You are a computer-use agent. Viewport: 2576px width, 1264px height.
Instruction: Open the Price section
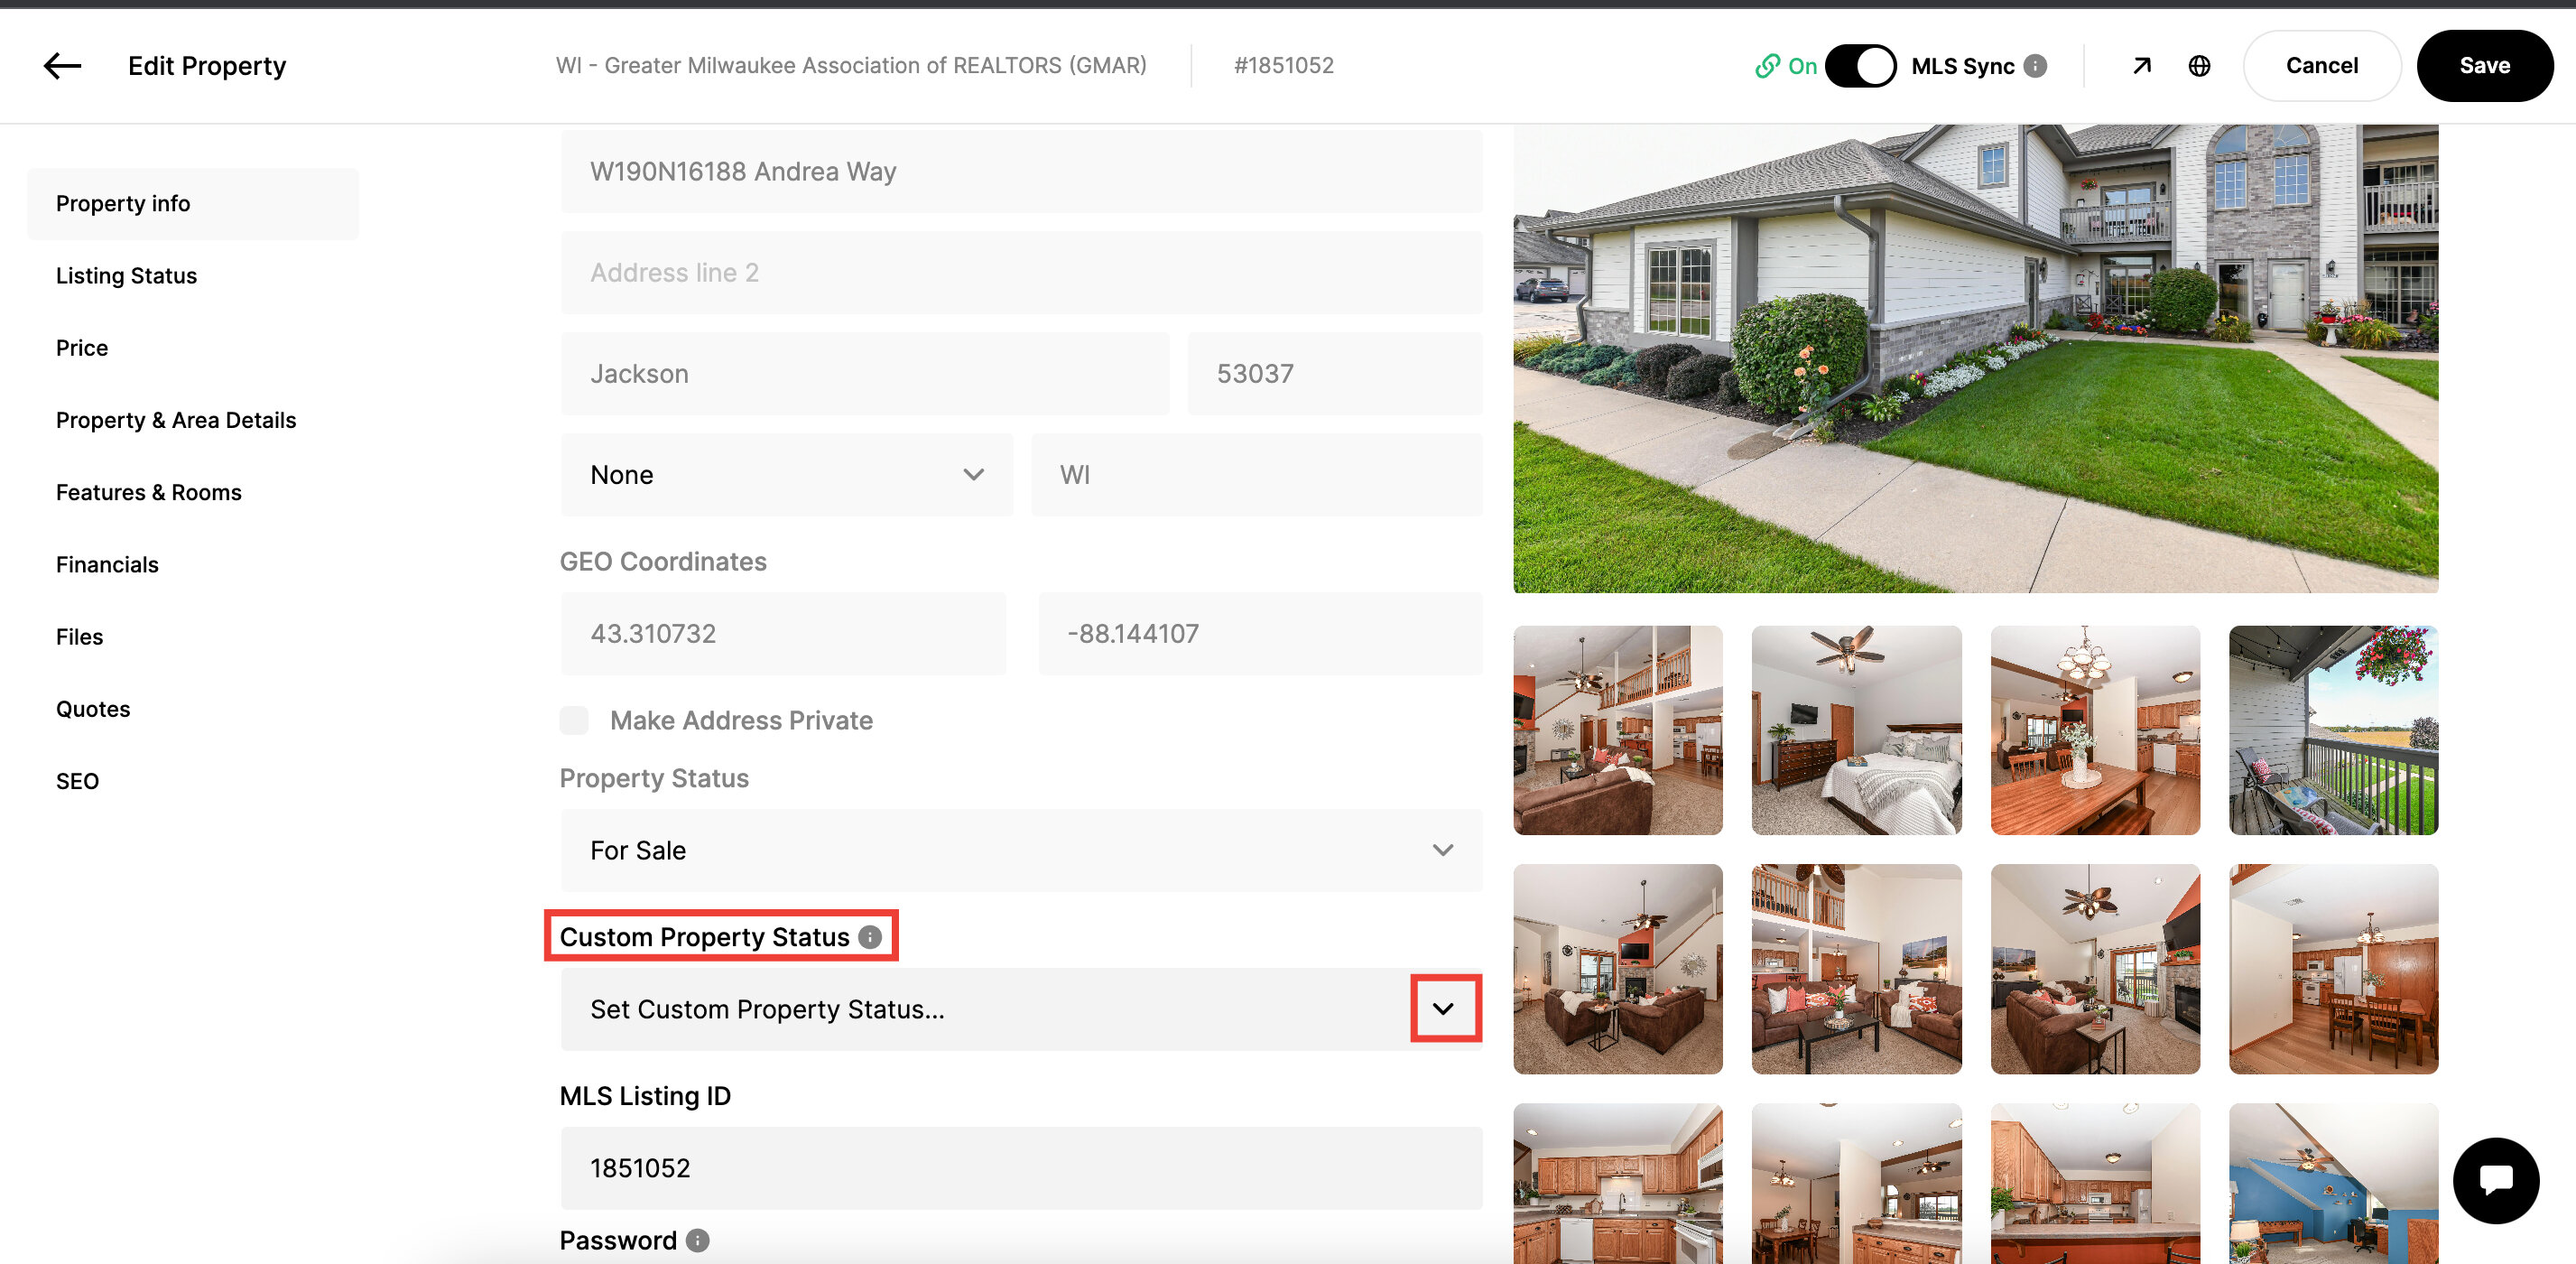(x=82, y=348)
